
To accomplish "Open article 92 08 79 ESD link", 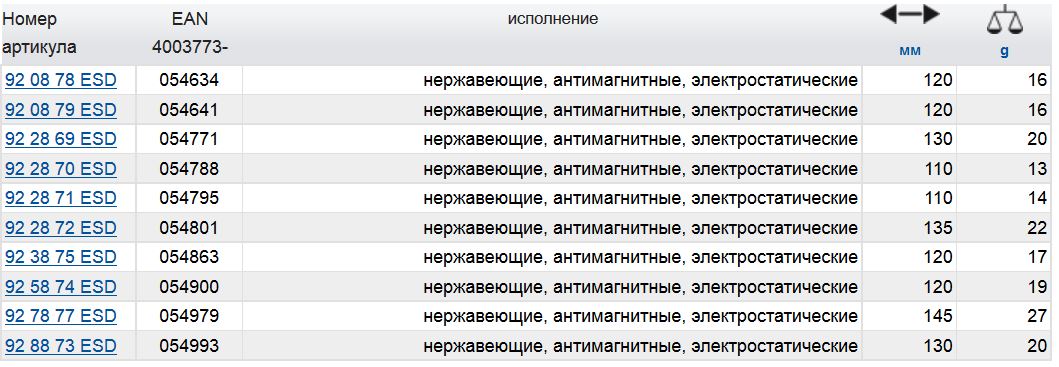I will pyautogui.click(x=61, y=109).
